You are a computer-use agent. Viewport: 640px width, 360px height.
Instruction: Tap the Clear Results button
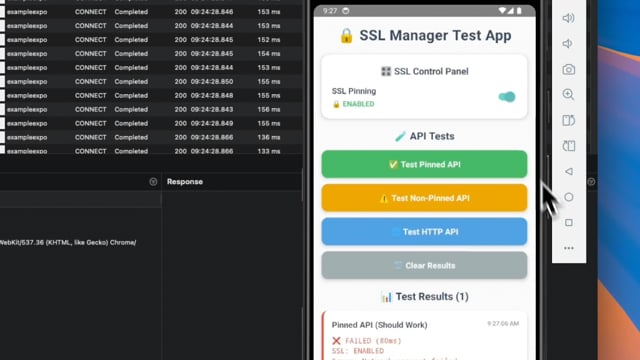click(424, 265)
